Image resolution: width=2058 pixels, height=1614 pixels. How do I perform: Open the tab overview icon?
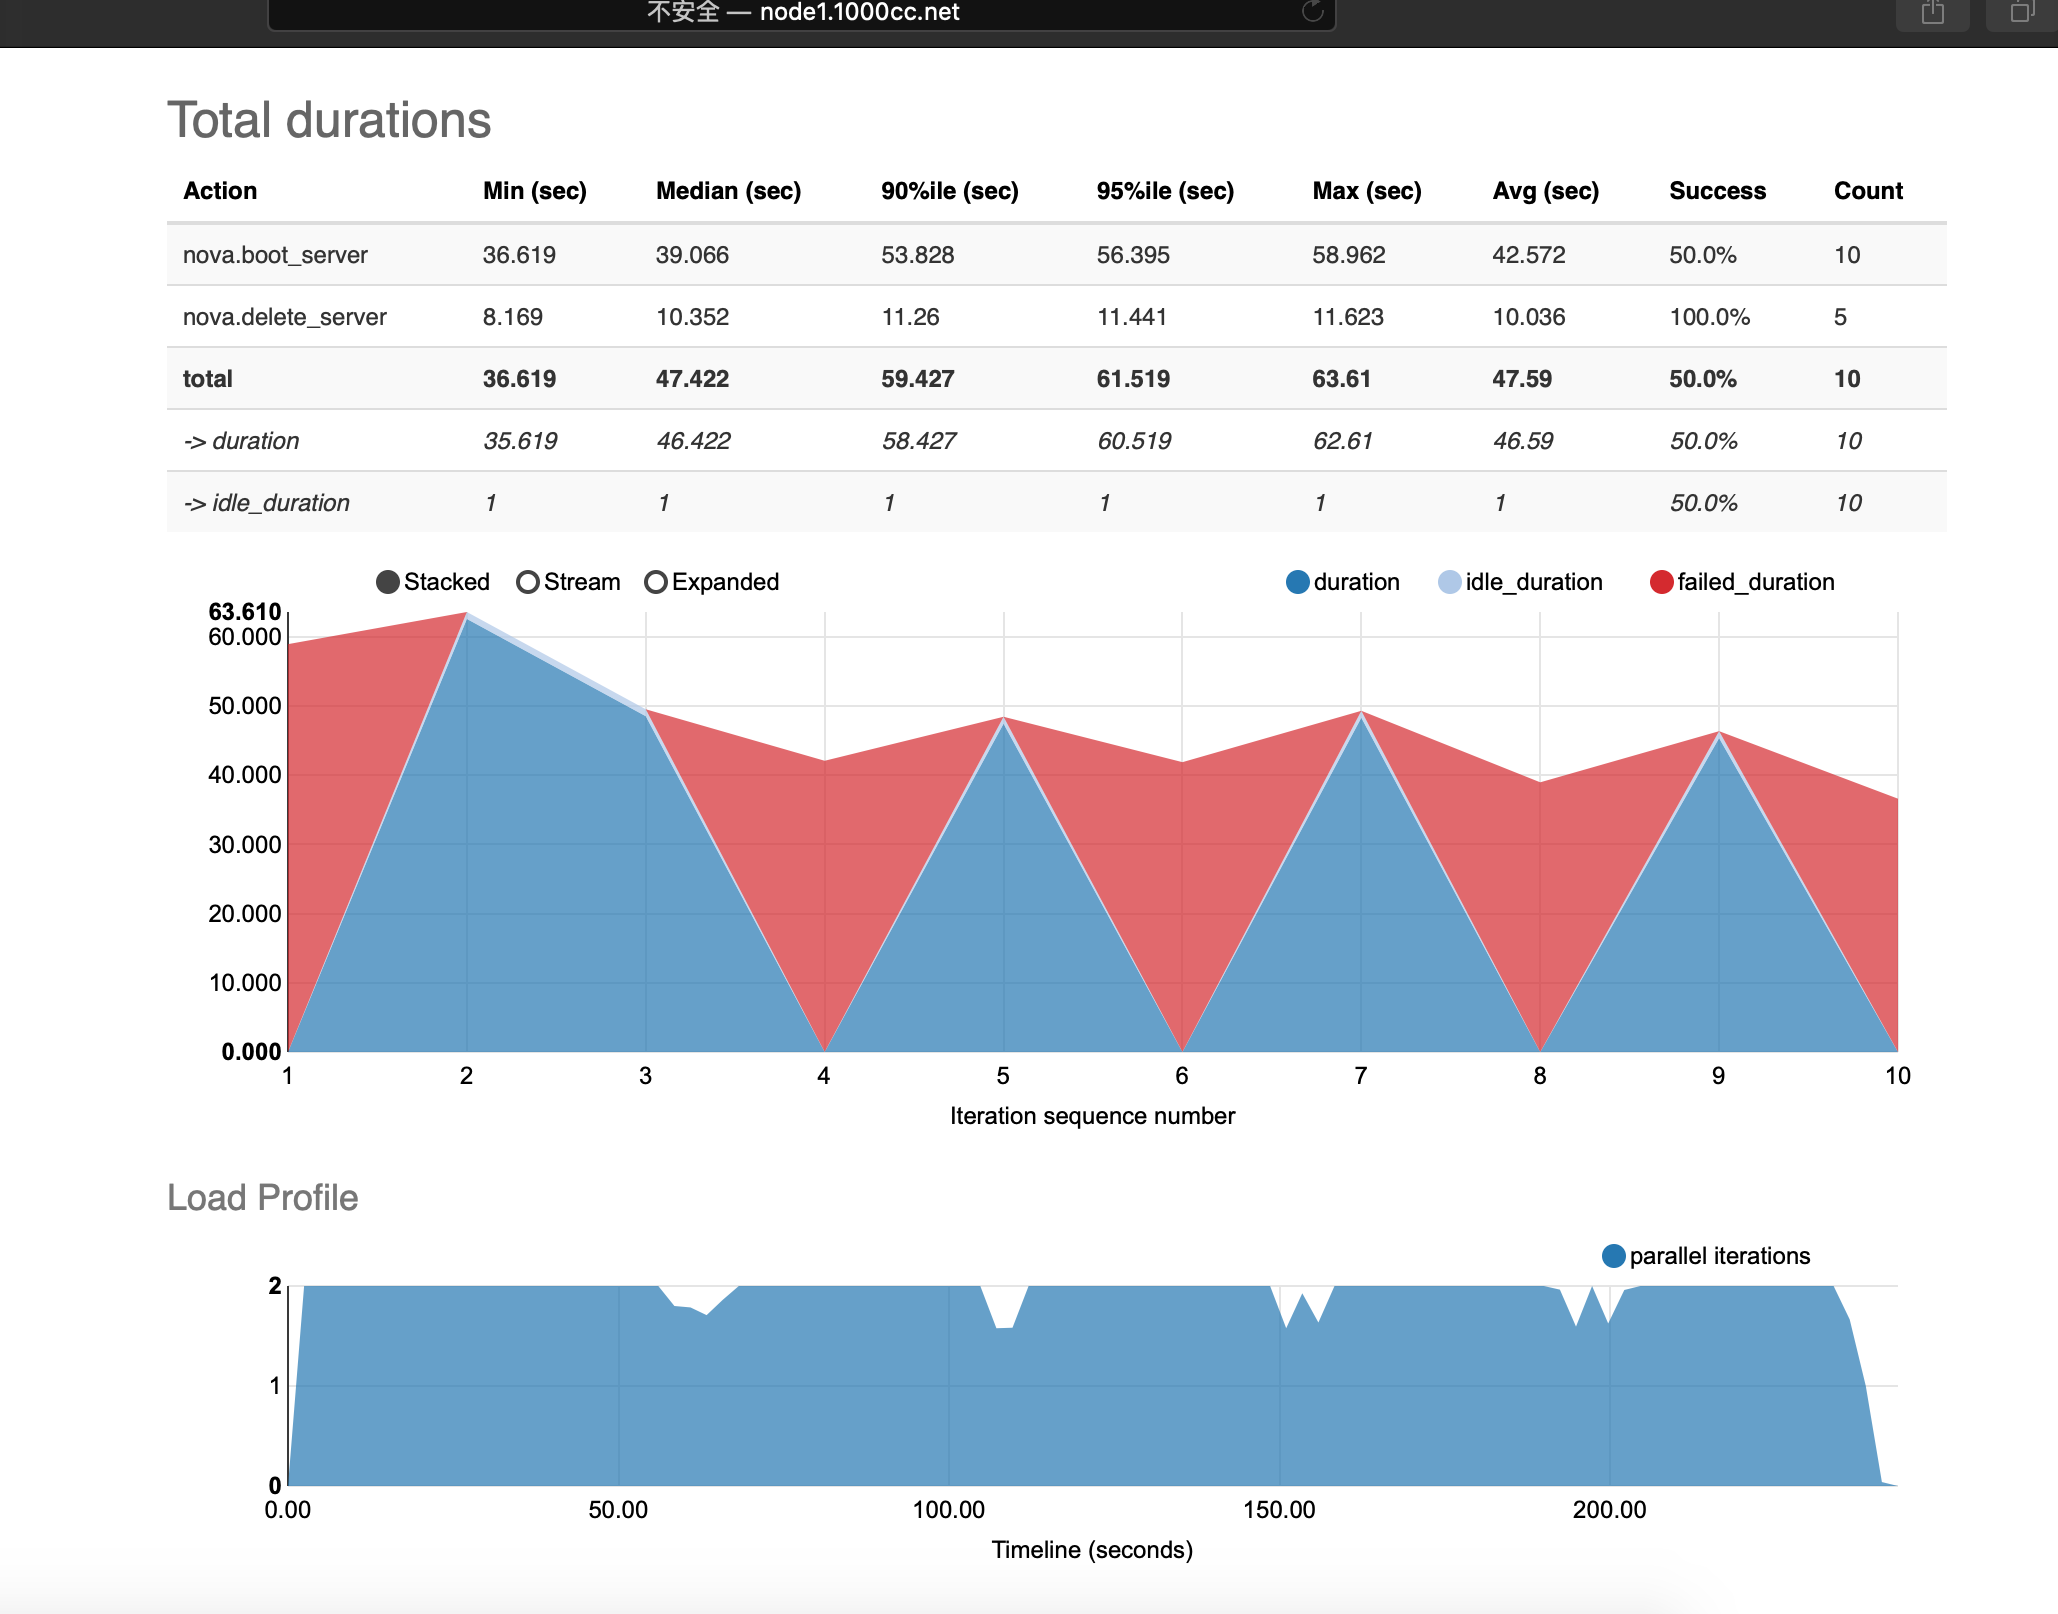[2022, 13]
